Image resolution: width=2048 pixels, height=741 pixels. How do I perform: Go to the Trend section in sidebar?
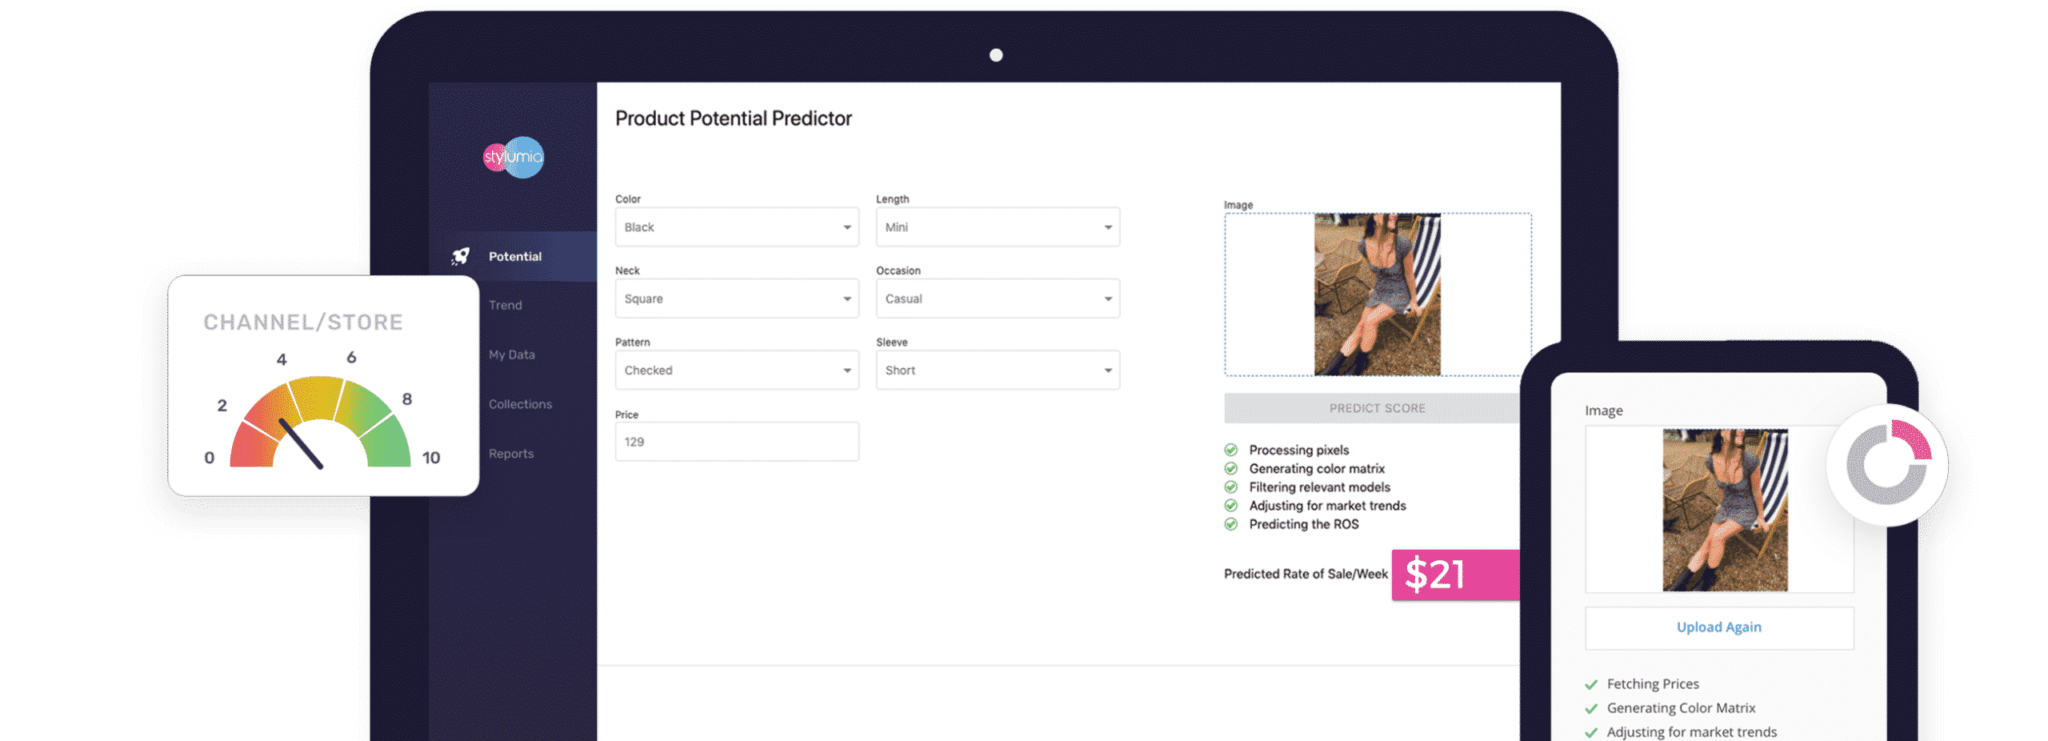tap(505, 306)
